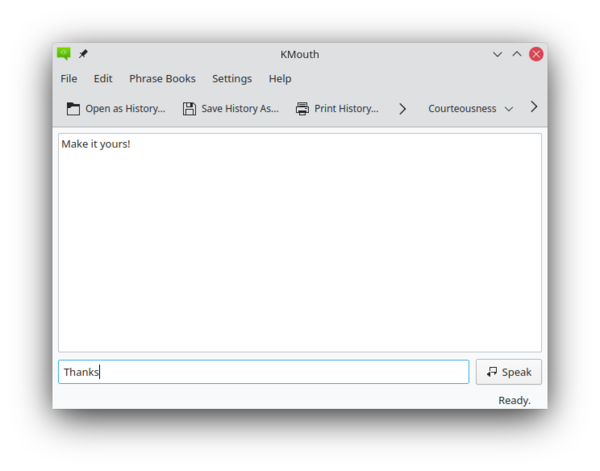Minimize the KMouth window
This screenshot has width=600, height=471.
tap(497, 54)
